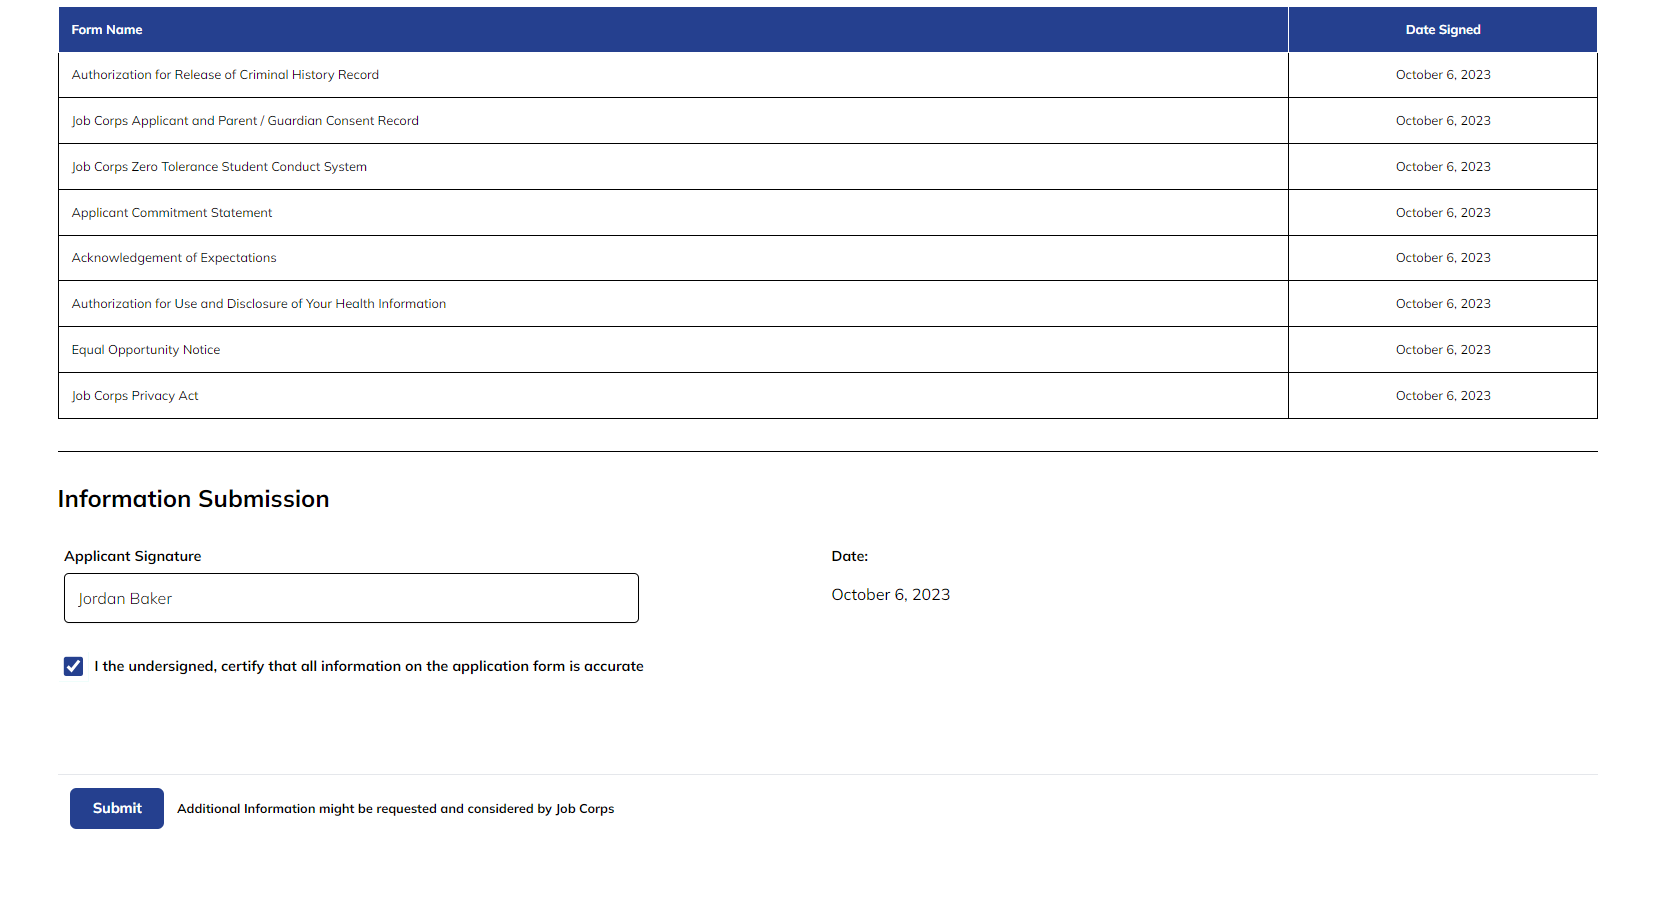
Task: Check the information accuracy certification checkbox
Action: pos(73,665)
